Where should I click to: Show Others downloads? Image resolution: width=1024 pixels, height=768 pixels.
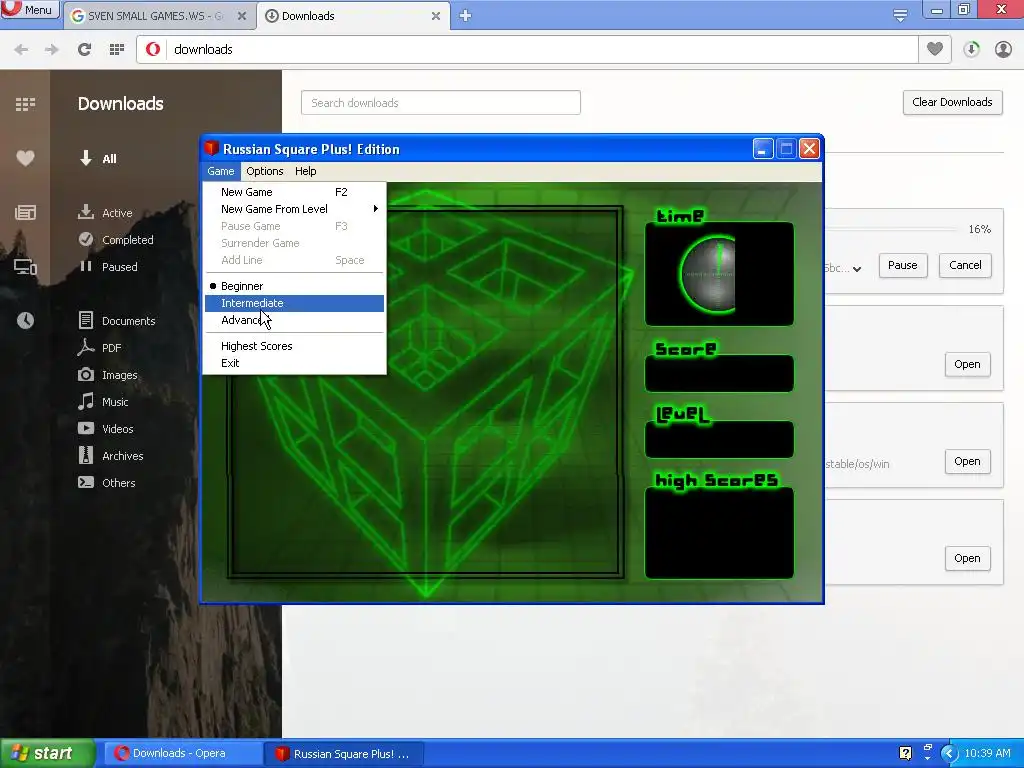pyautogui.click(x=106, y=483)
